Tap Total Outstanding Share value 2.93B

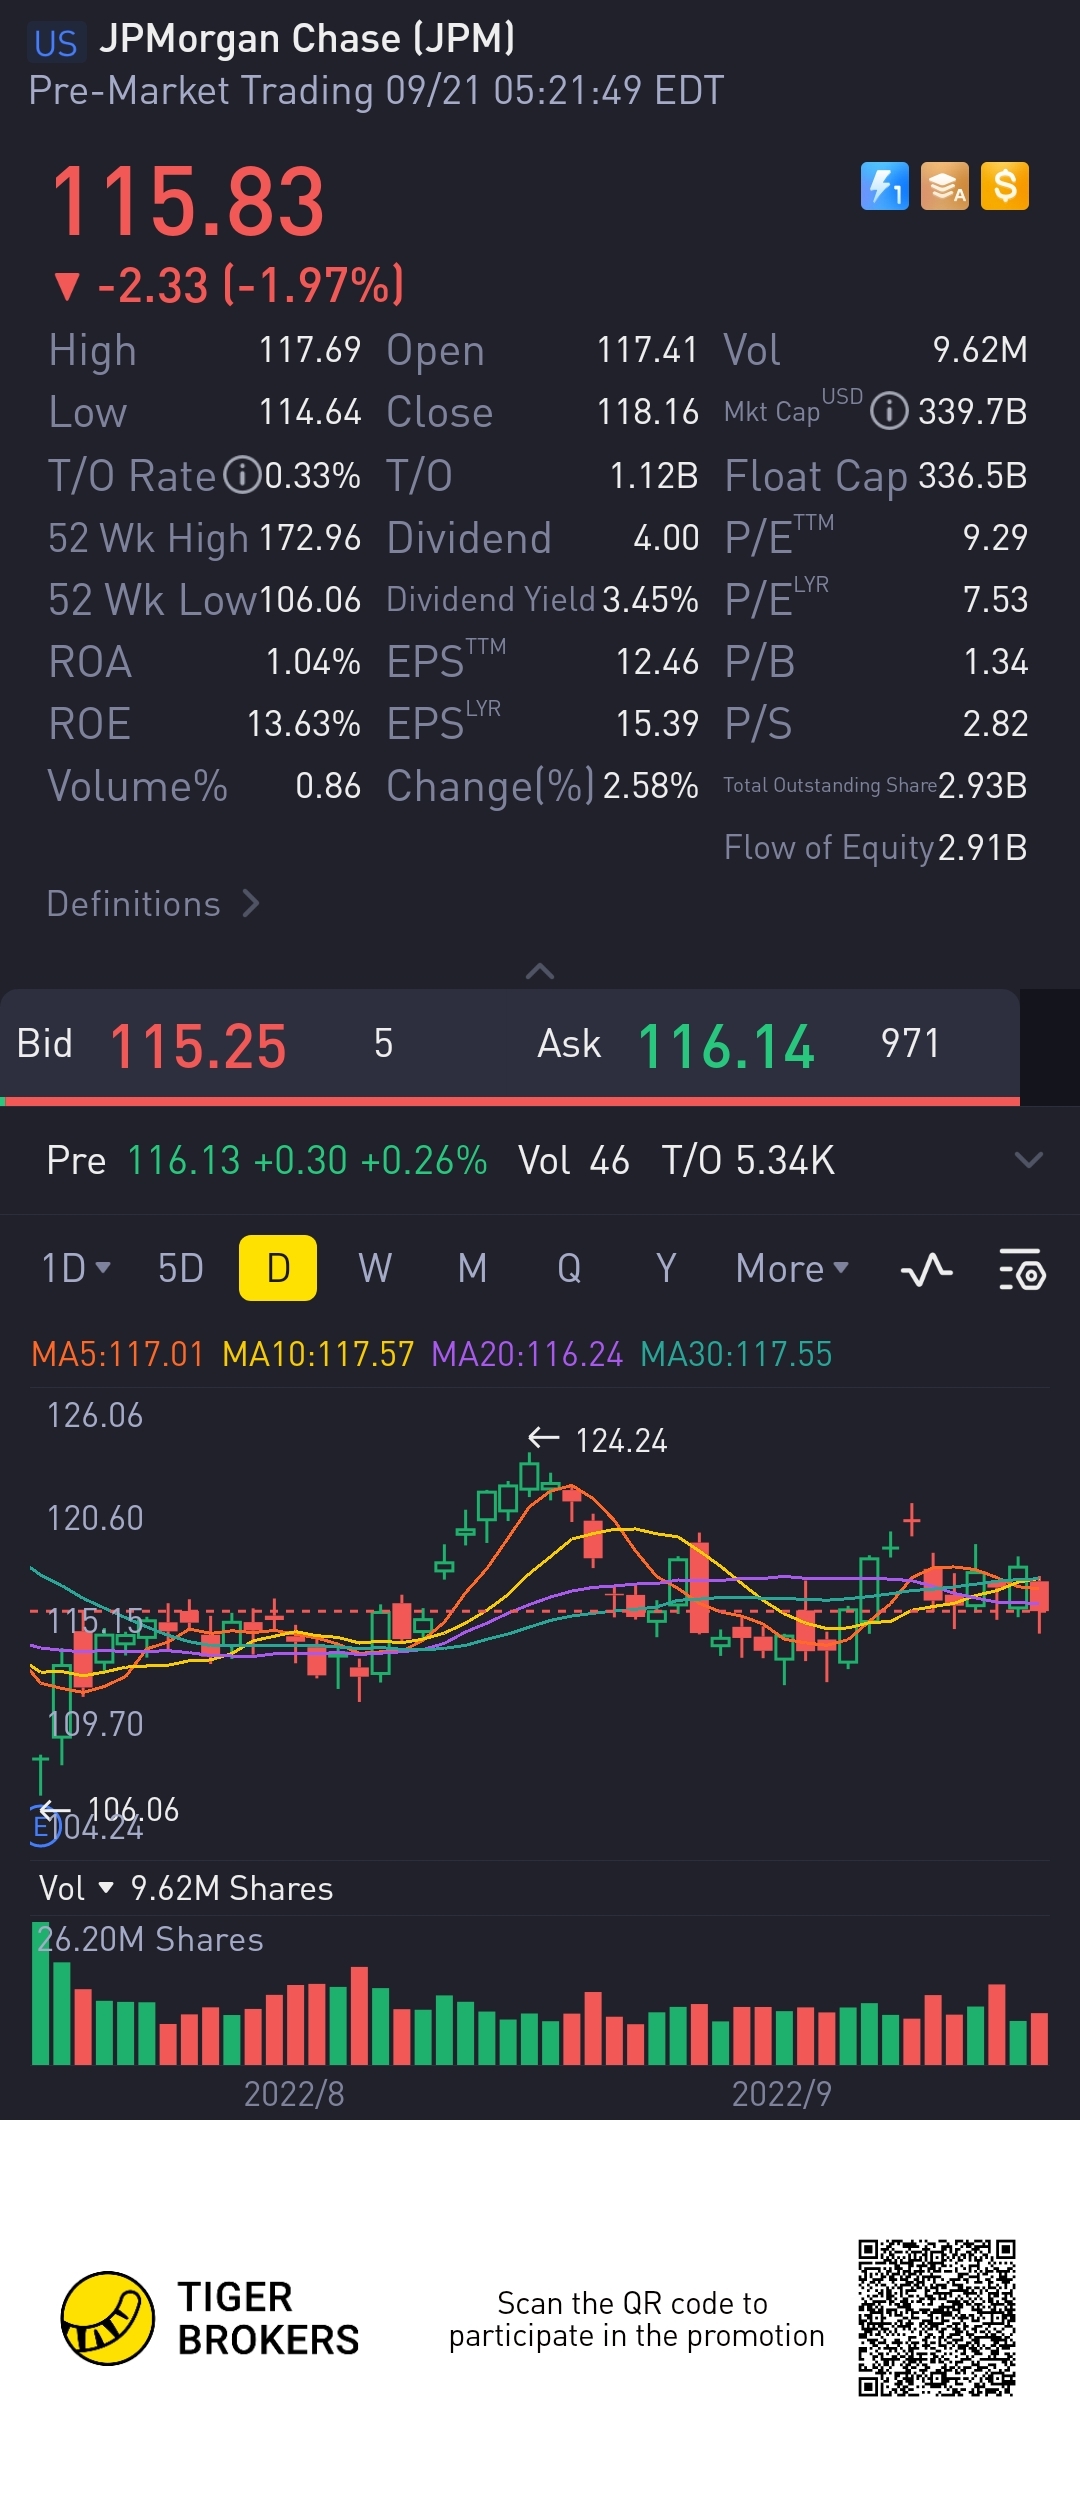tap(983, 786)
